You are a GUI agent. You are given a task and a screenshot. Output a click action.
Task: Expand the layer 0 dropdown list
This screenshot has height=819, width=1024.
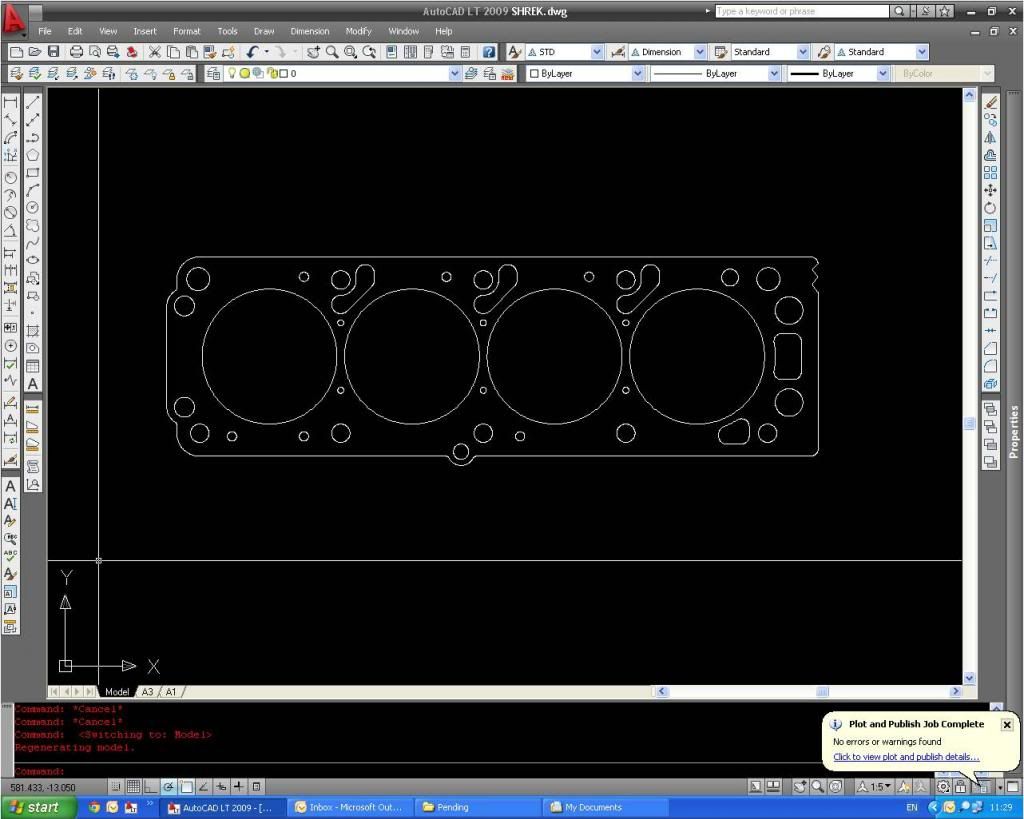point(455,74)
